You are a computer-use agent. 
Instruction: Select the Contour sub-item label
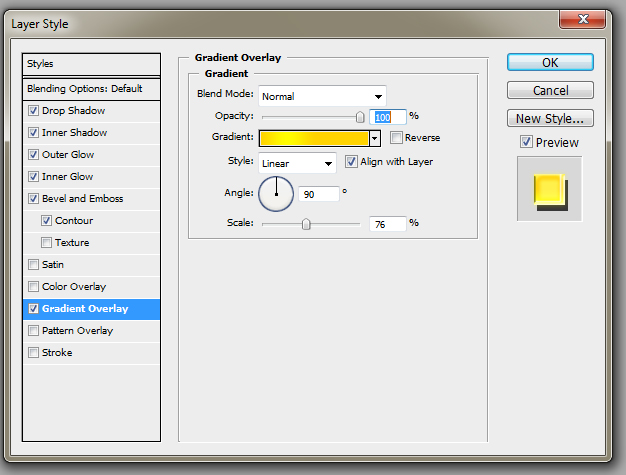[74, 220]
